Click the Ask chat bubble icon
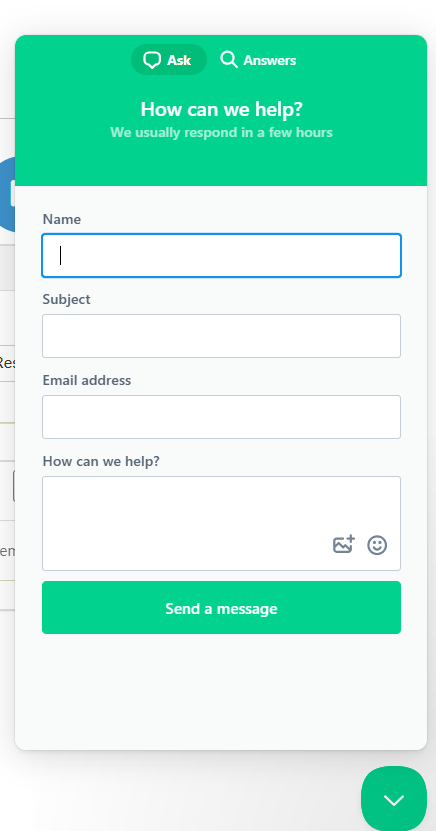 click(152, 60)
